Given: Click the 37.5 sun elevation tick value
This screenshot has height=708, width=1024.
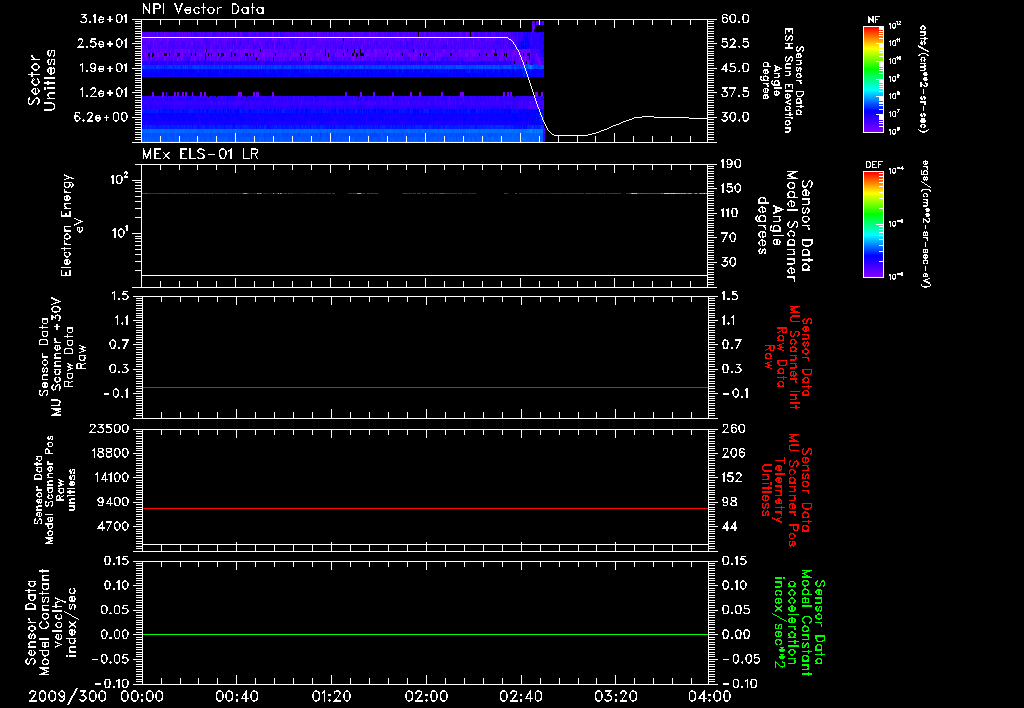Looking at the screenshot, I should point(735,93).
